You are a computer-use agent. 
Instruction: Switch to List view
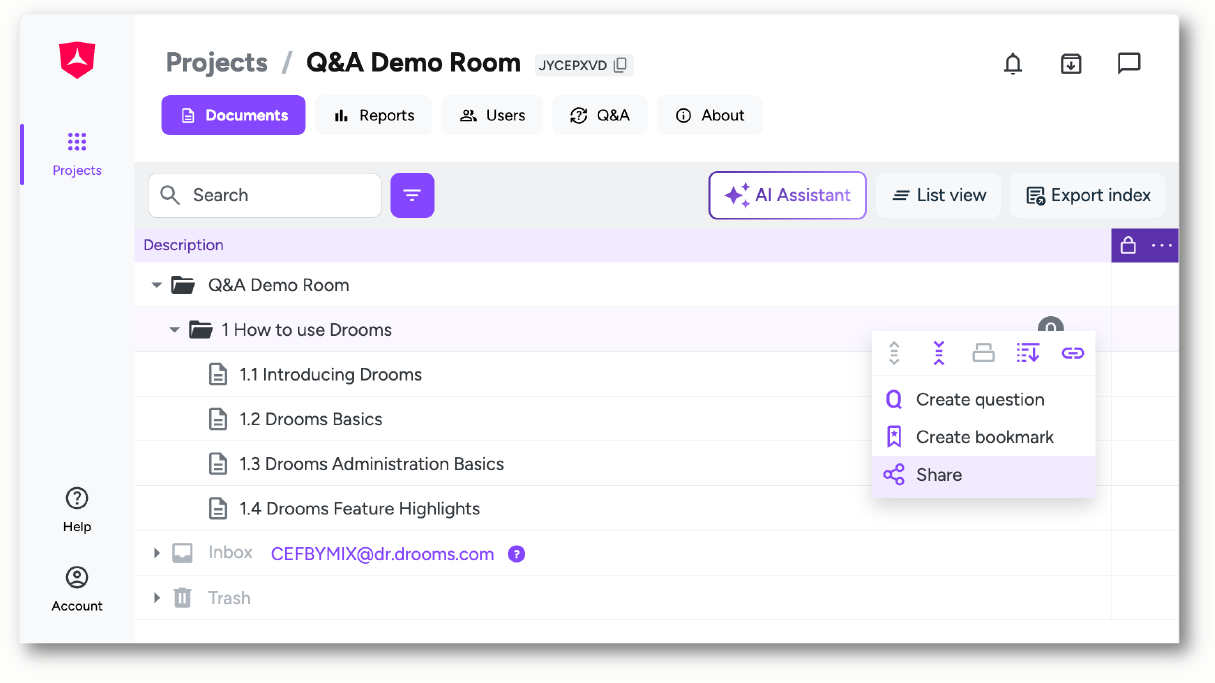pos(939,195)
